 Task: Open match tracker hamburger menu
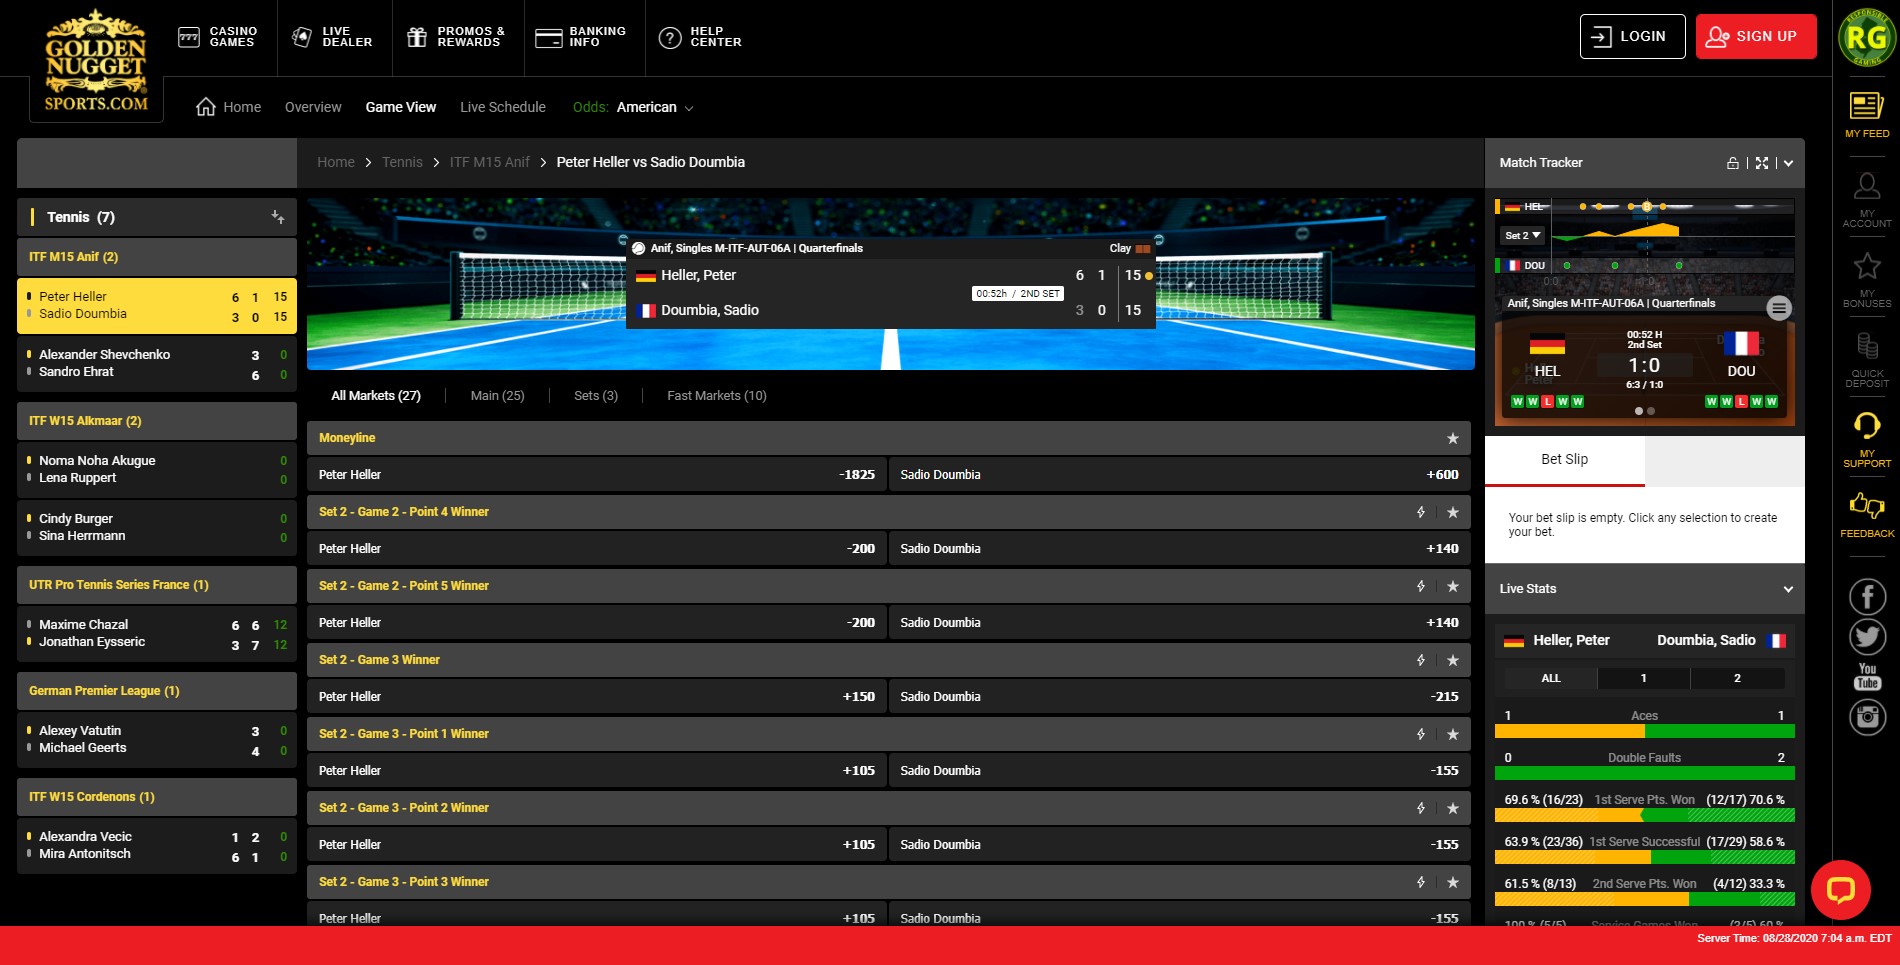click(1778, 308)
